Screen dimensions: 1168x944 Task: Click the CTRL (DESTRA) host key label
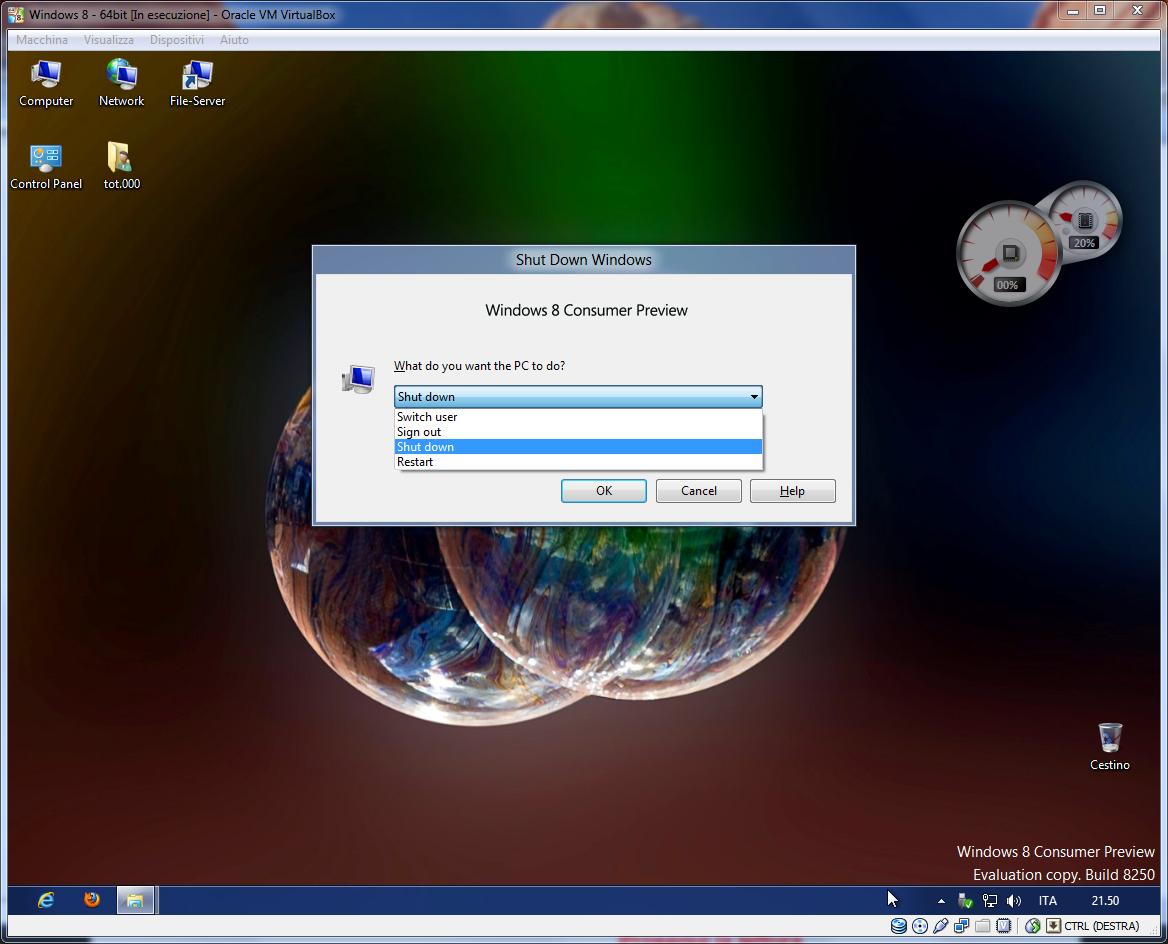pyautogui.click(x=1102, y=926)
